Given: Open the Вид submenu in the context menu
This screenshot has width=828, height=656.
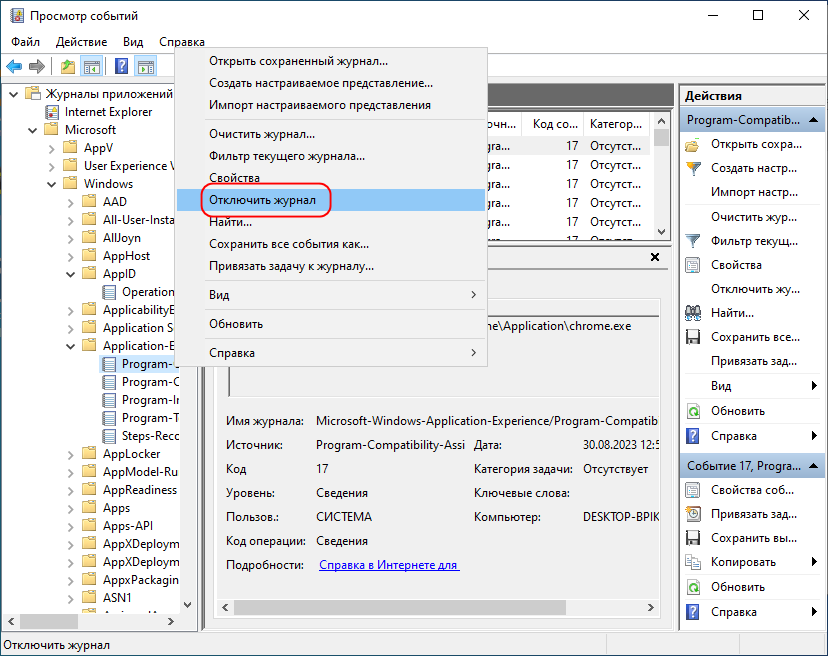Looking at the screenshot, I should tap(342, 295).
